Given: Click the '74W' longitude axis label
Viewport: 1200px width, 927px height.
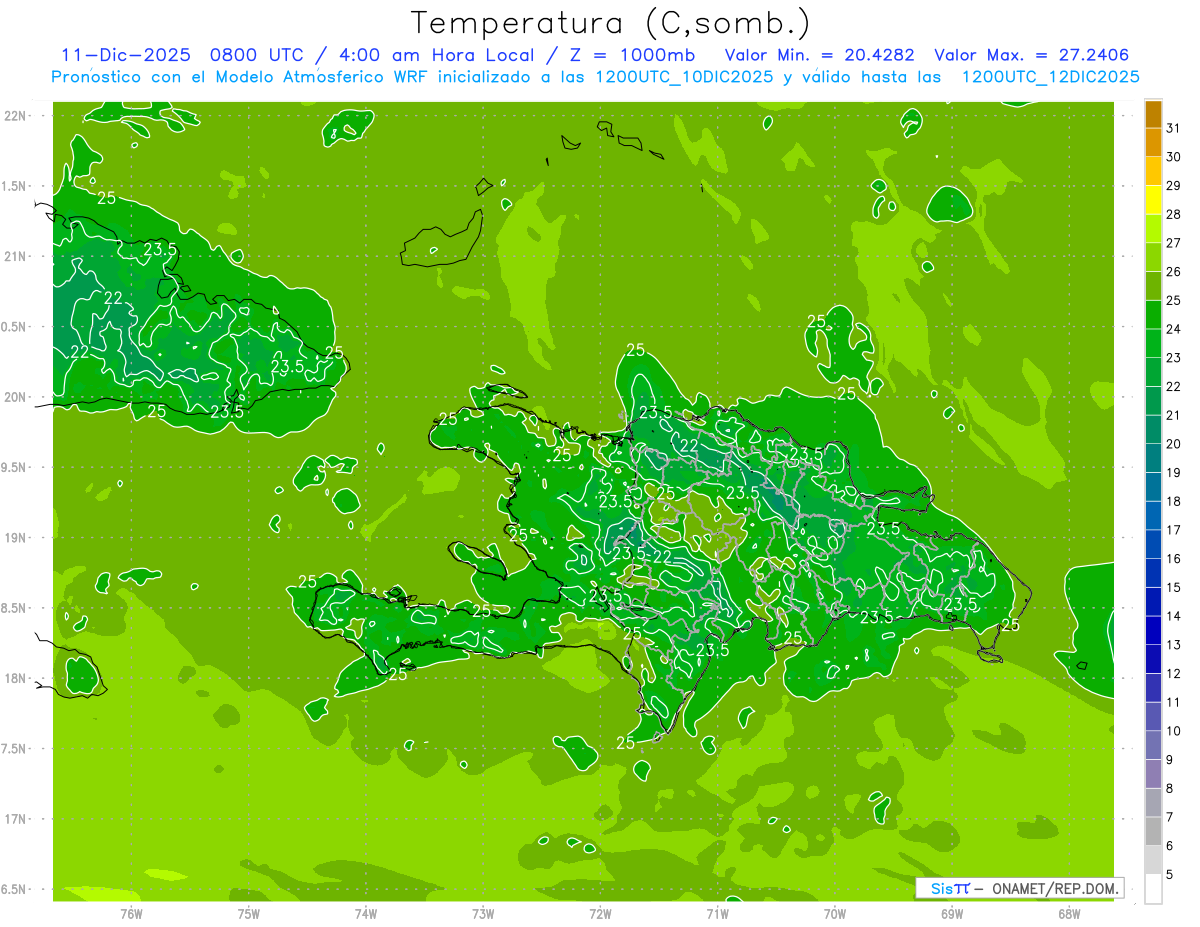Looking at the screenshot, I should tap(366, 914).
